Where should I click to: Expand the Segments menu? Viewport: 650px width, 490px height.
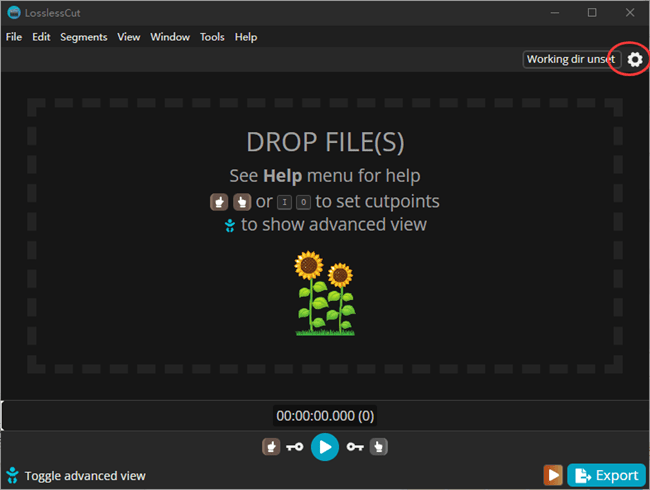tap(83, 37)
